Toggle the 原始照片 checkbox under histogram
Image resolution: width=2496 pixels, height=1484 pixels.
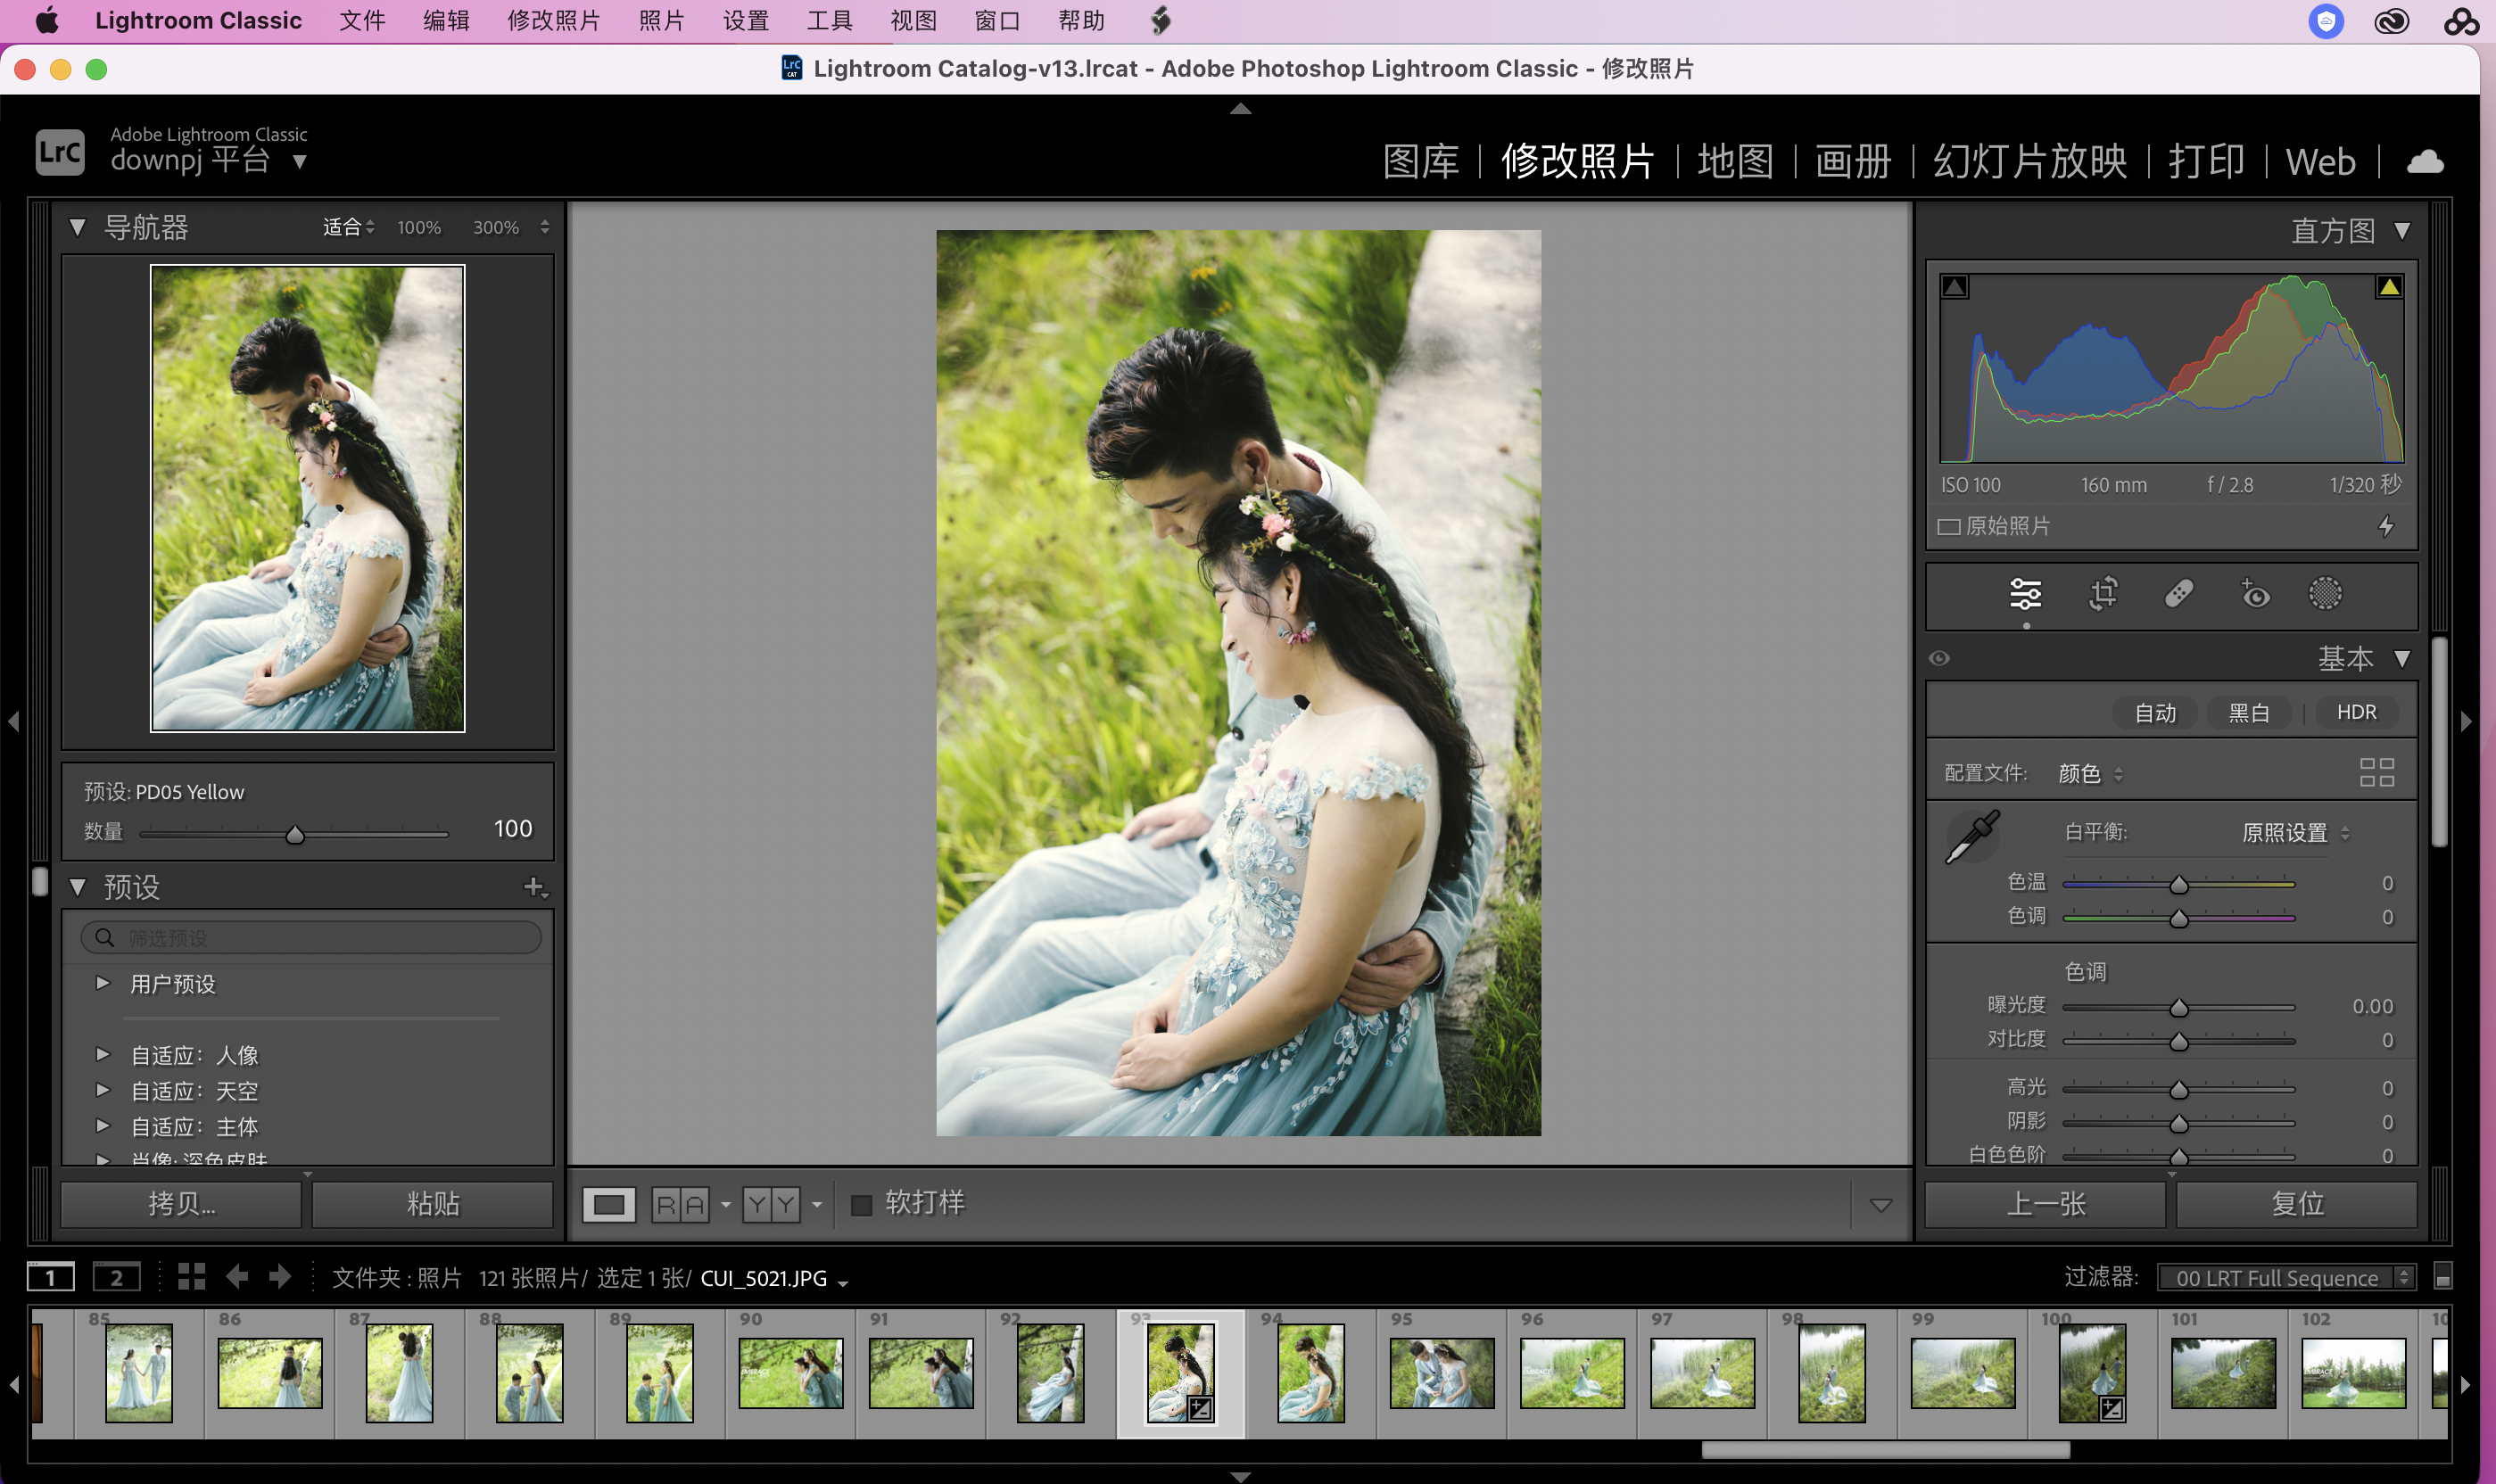click(x=1948, y=527)
